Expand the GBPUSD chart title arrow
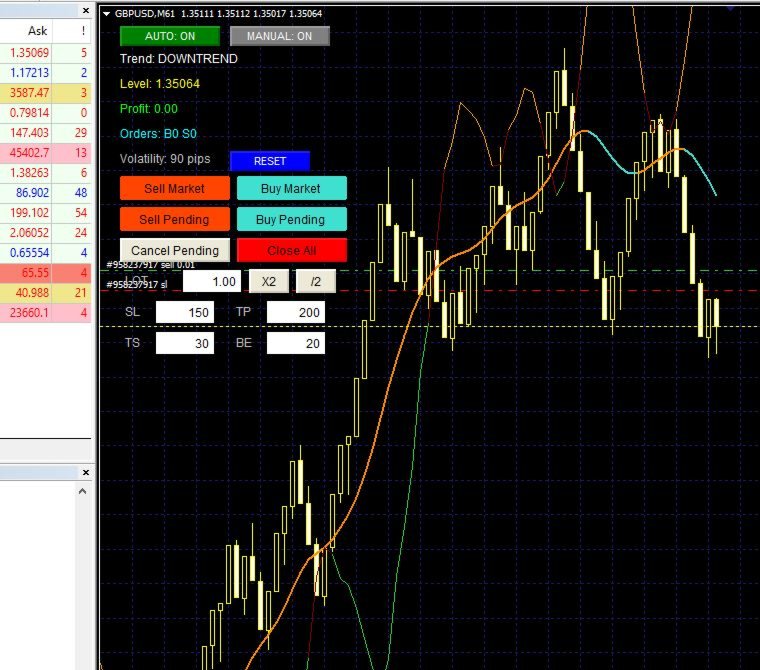The image size is (760, 670). [106, 14]
